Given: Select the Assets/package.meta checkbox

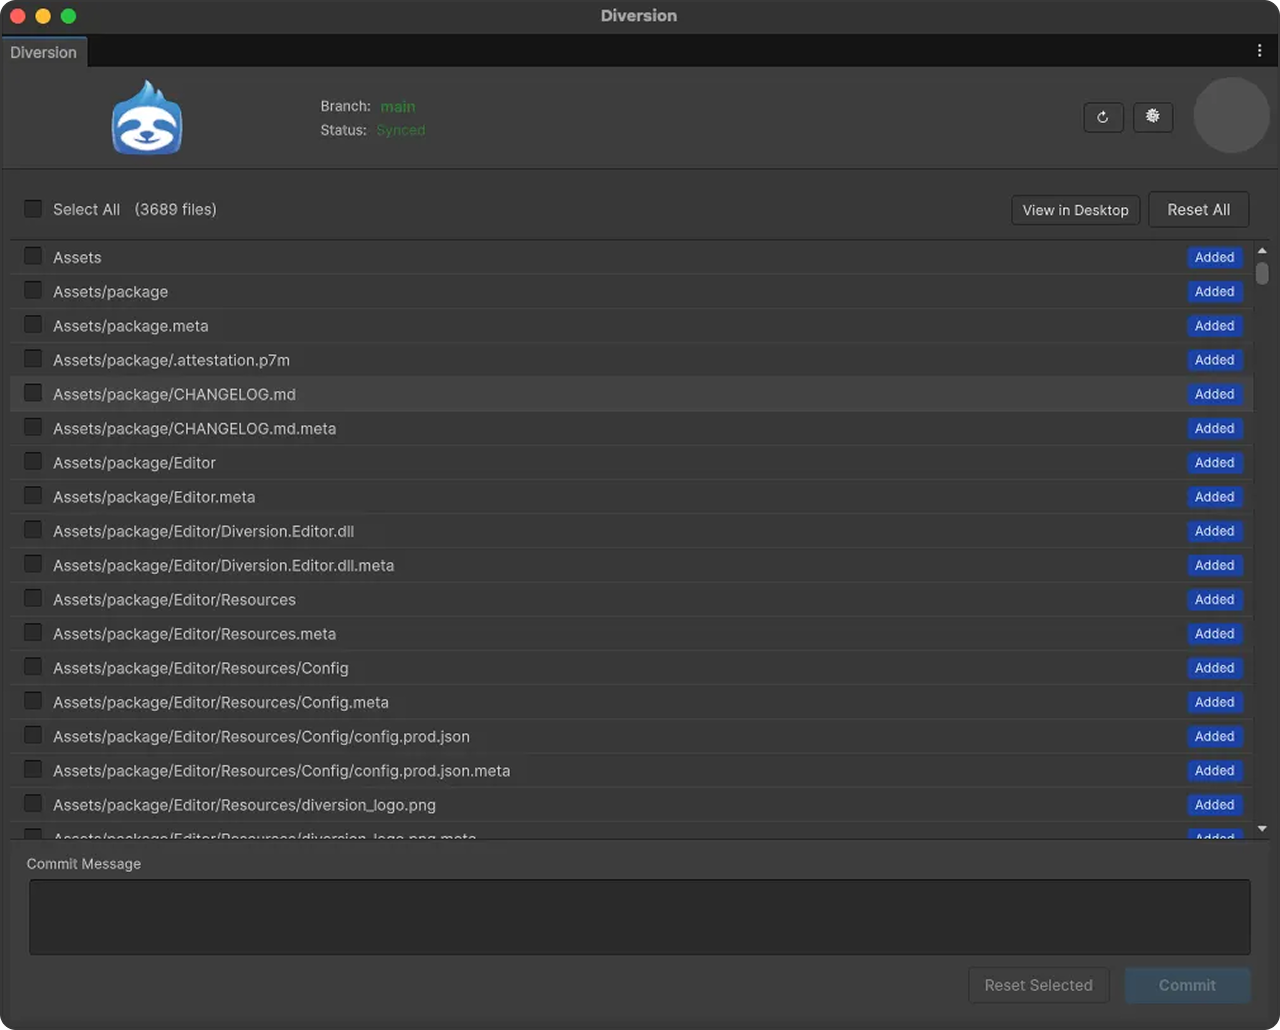Looking at the screenshot, I should coord(33,324).
